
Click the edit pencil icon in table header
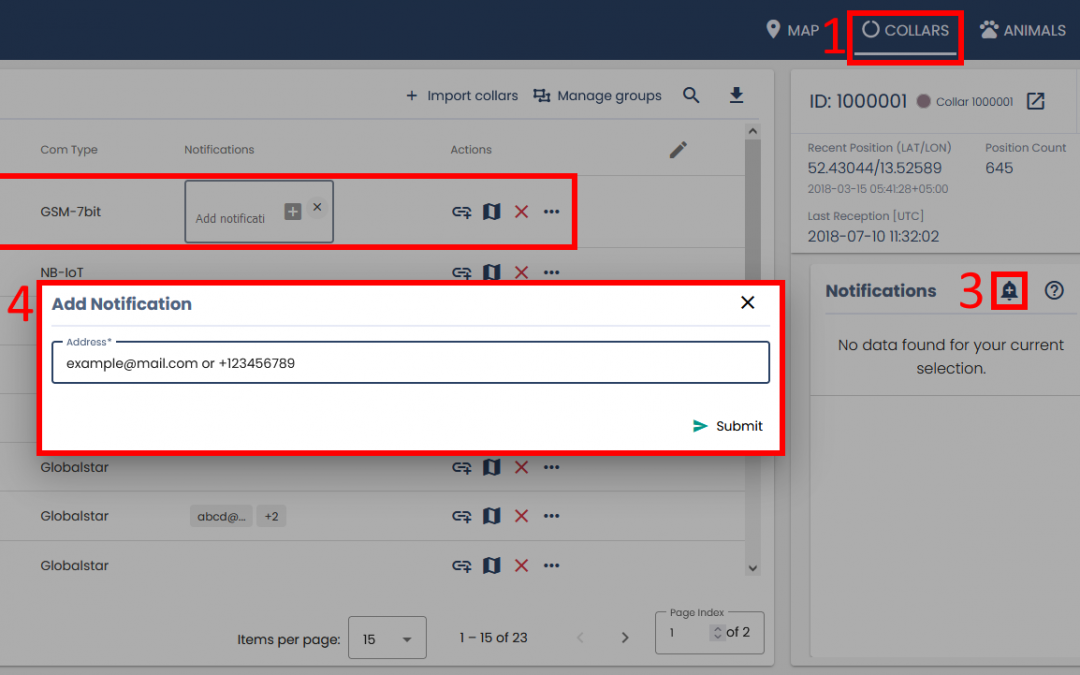678,150
